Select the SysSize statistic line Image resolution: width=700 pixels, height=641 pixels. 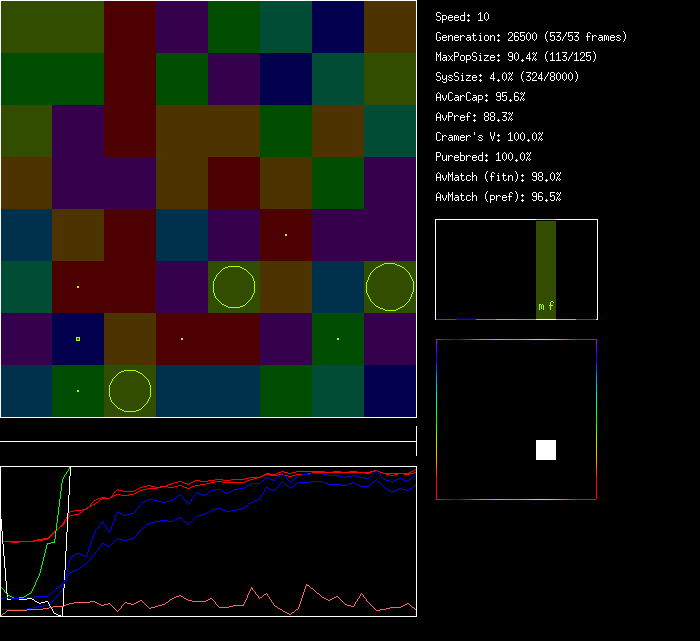pyautogui.click(x=503, y=77)
